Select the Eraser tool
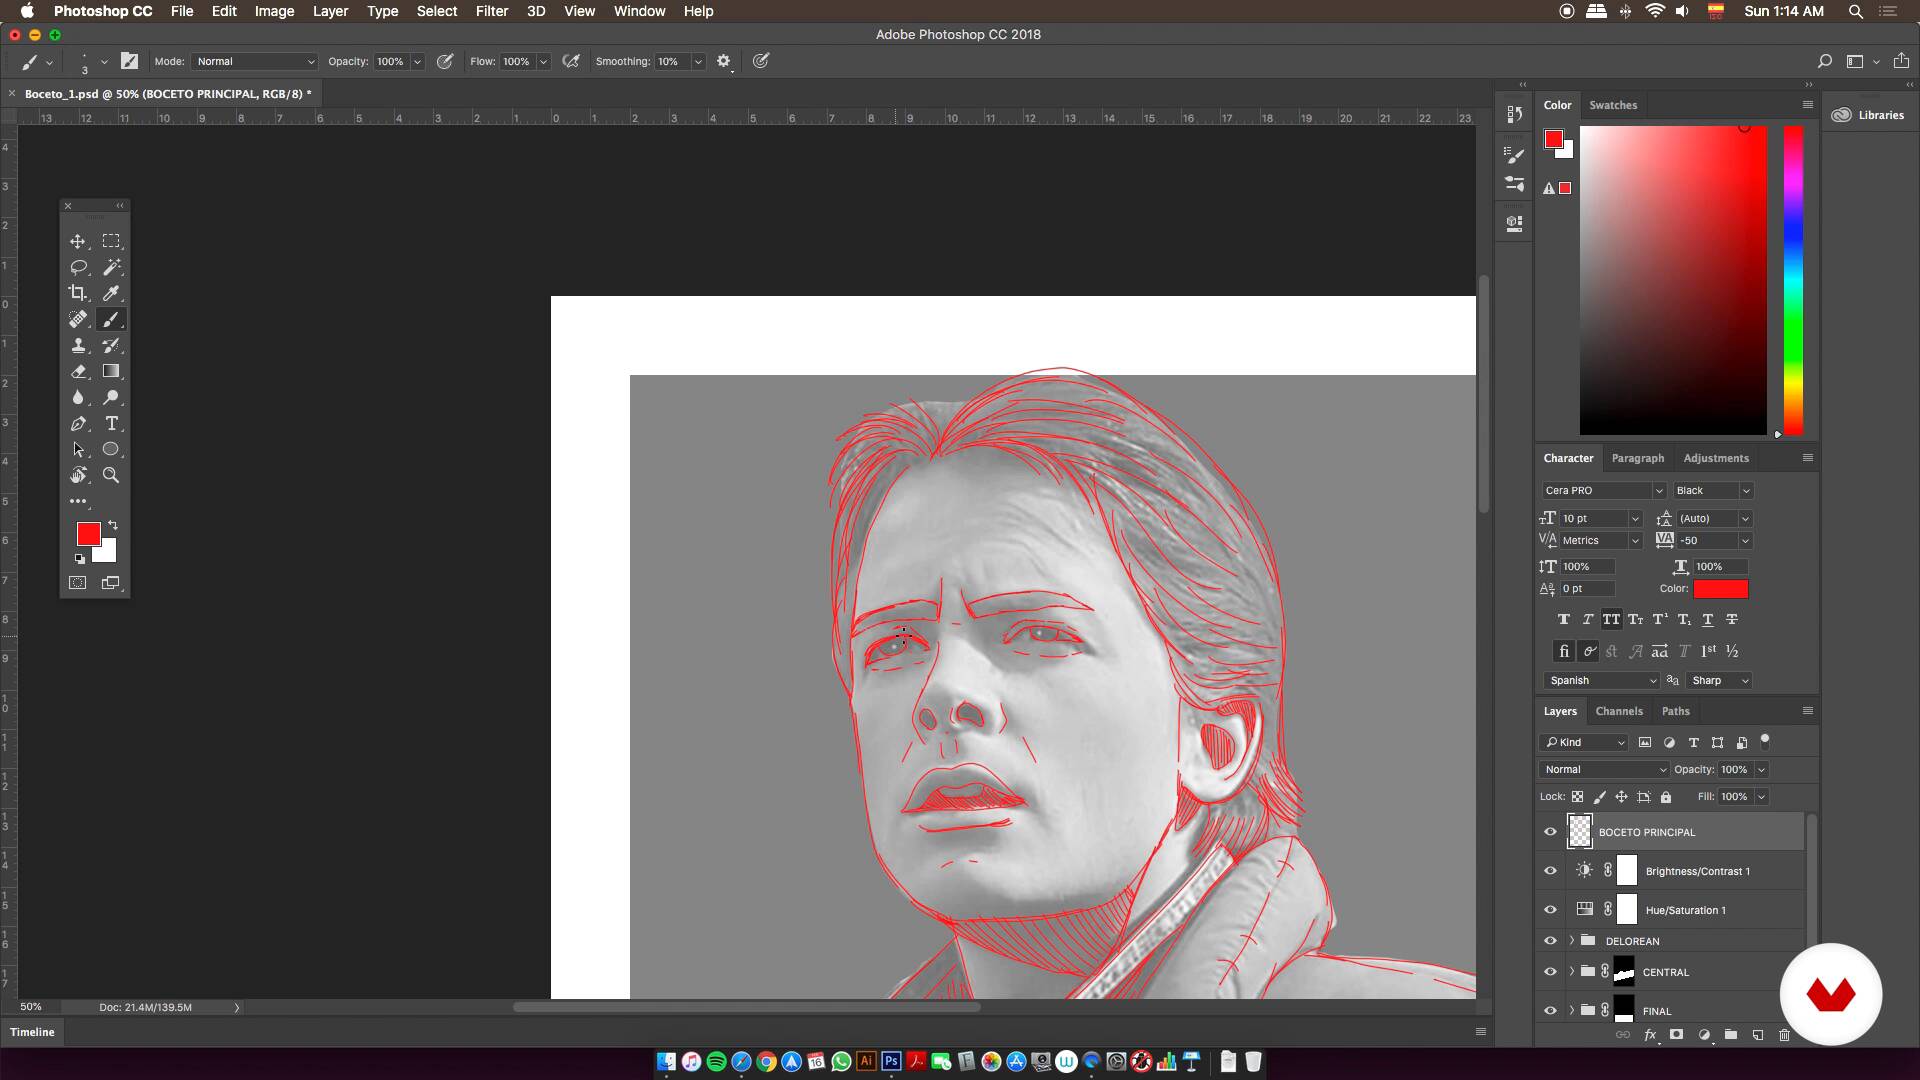 pyautogui.click(x=77, y=371)
